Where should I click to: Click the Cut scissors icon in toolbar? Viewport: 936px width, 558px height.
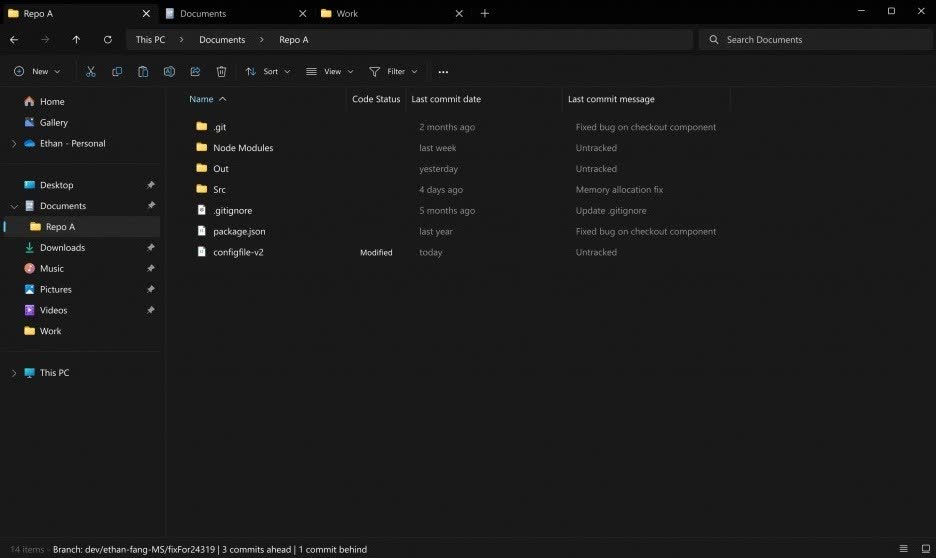point(91,72)
